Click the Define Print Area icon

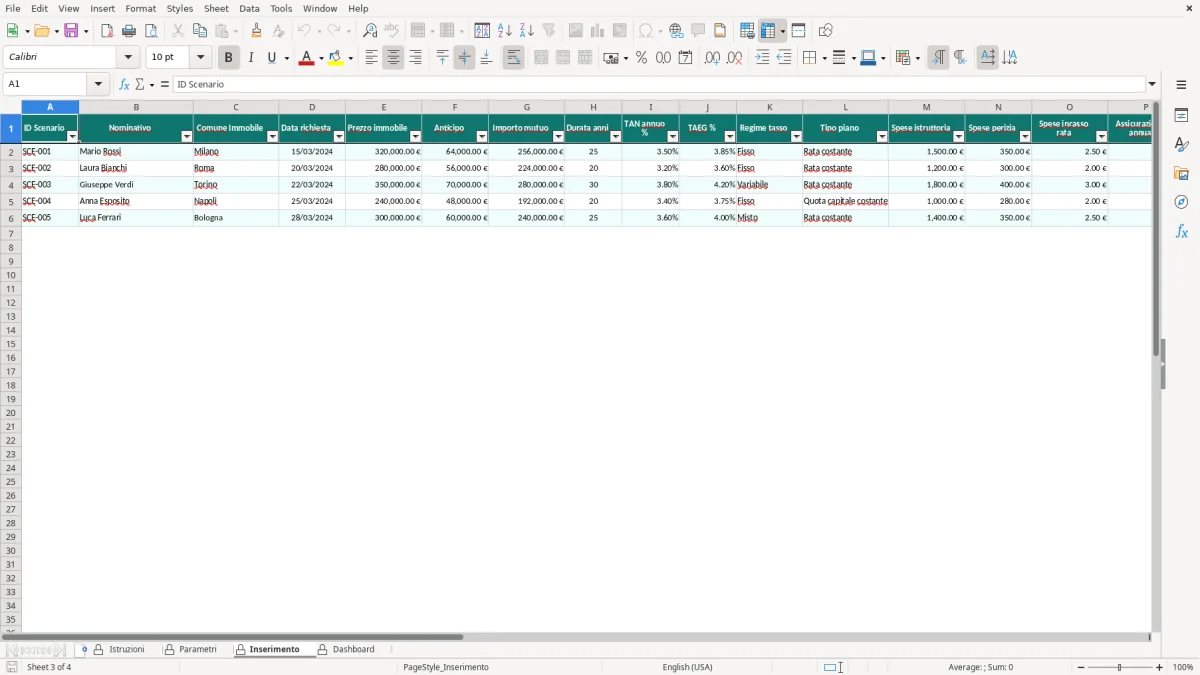click(x=747, y=31)
